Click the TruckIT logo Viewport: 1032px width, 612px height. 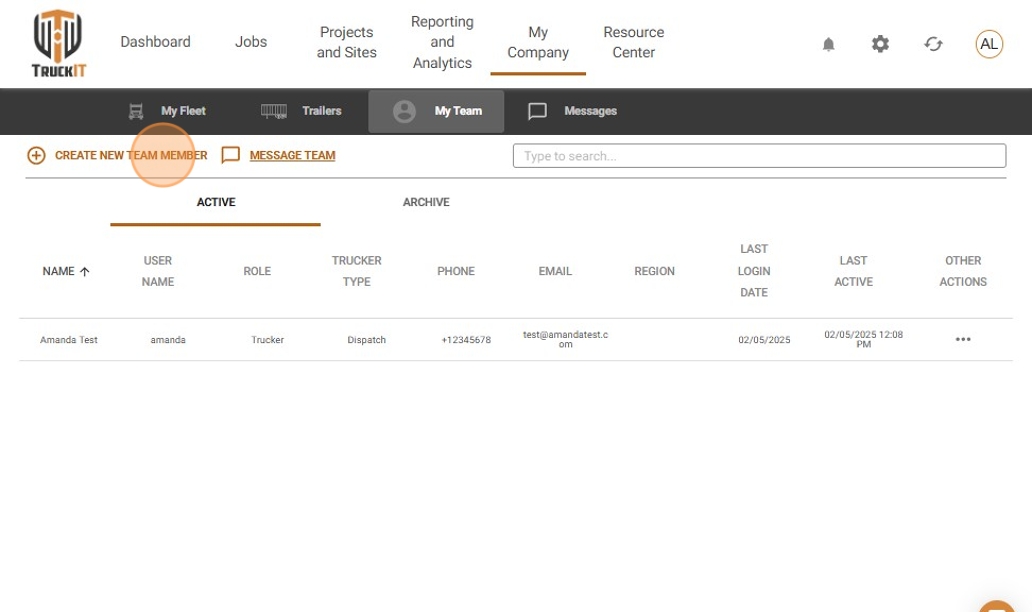pos(59,43)
